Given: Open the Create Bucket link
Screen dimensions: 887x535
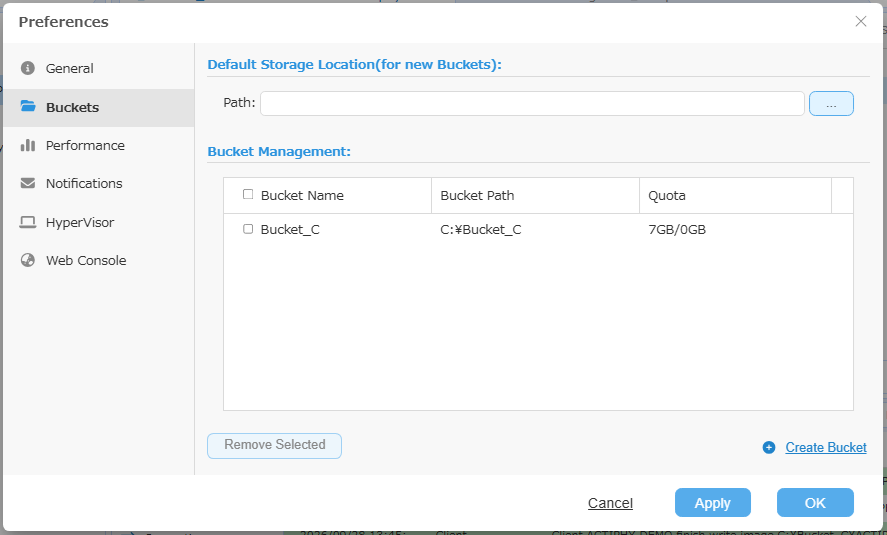Looking at the screenshot, I should click(826, 447).
